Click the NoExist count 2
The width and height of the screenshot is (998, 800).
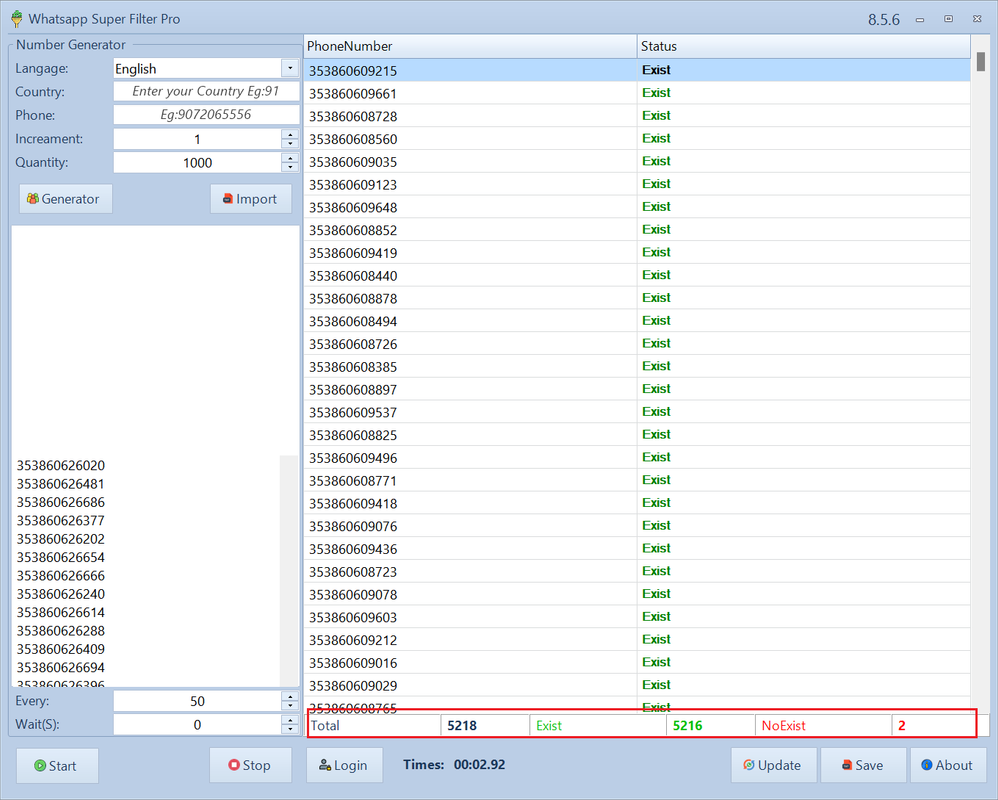point(902,726)
